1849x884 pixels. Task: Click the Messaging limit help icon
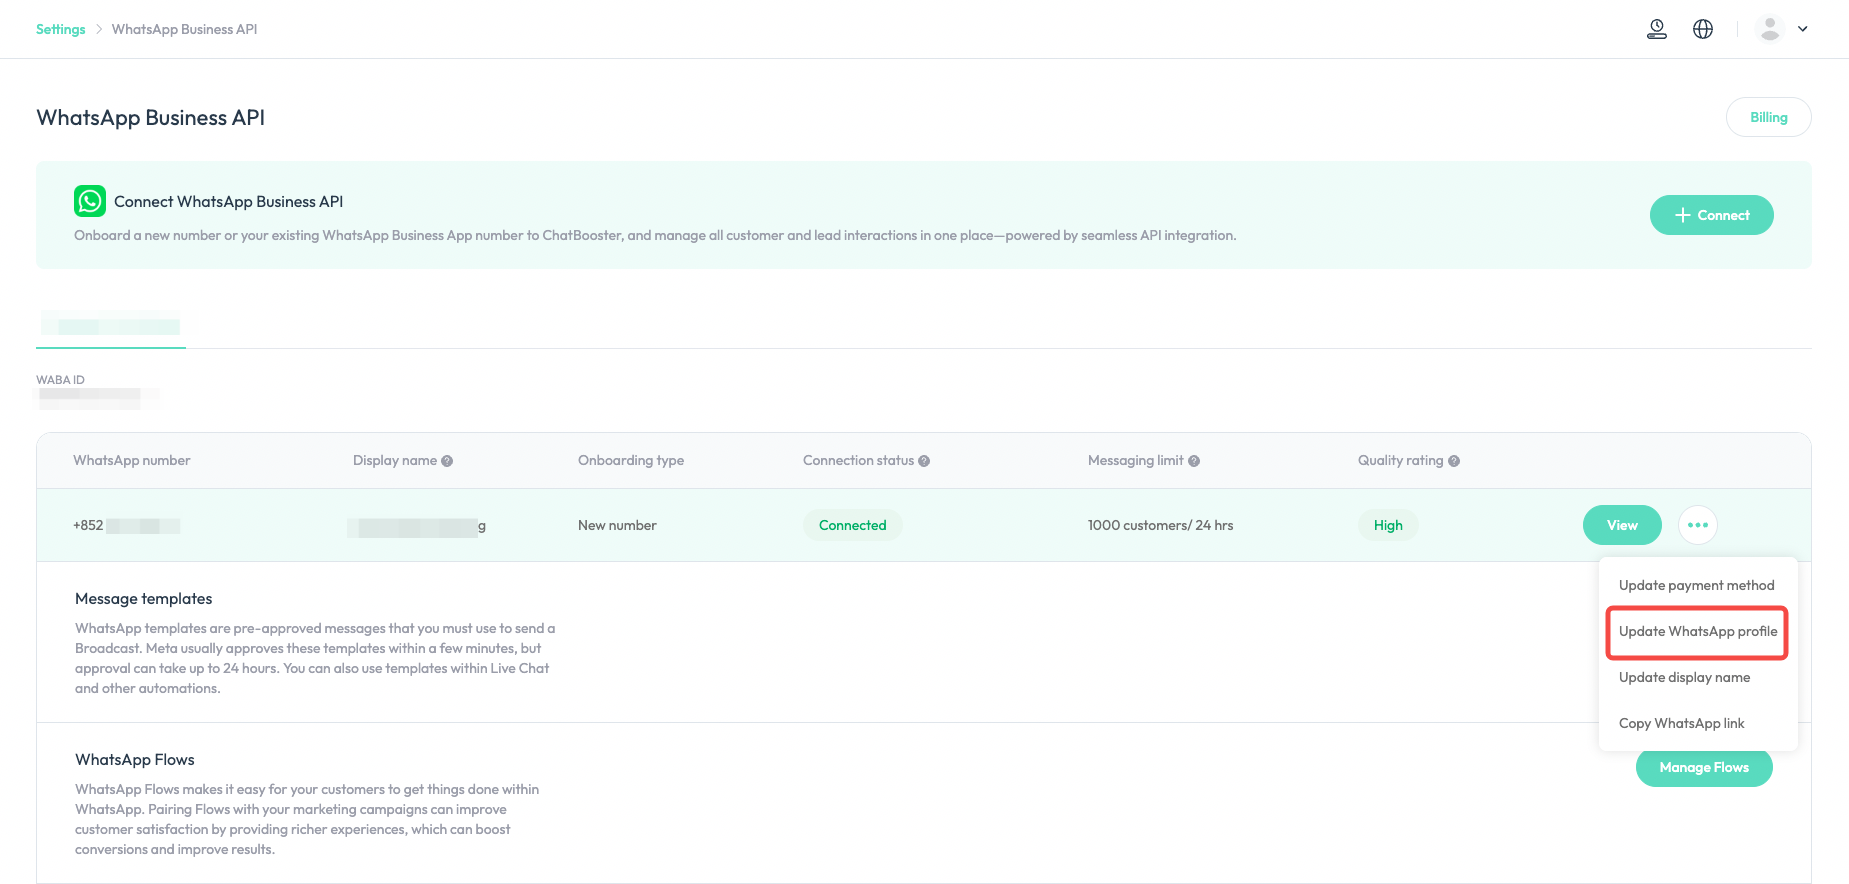pos(1194,461)
